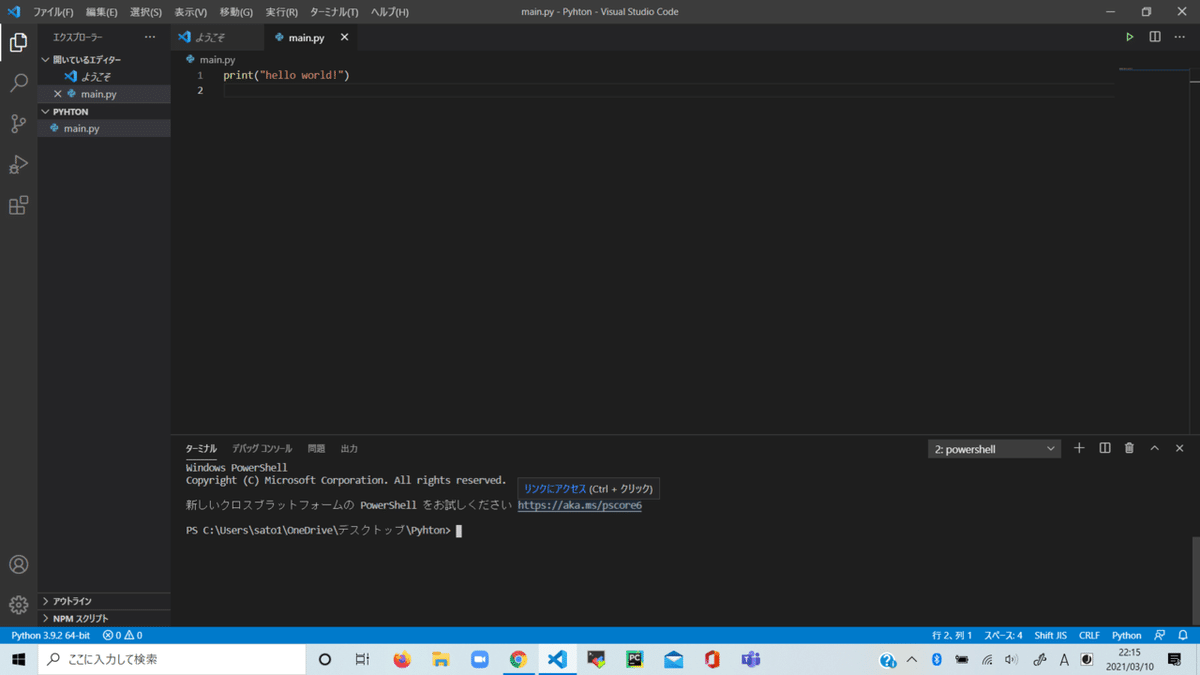Go to line via cursor position status
The height and width of the screenshot is (675, 1200).
tap(952, 635)
